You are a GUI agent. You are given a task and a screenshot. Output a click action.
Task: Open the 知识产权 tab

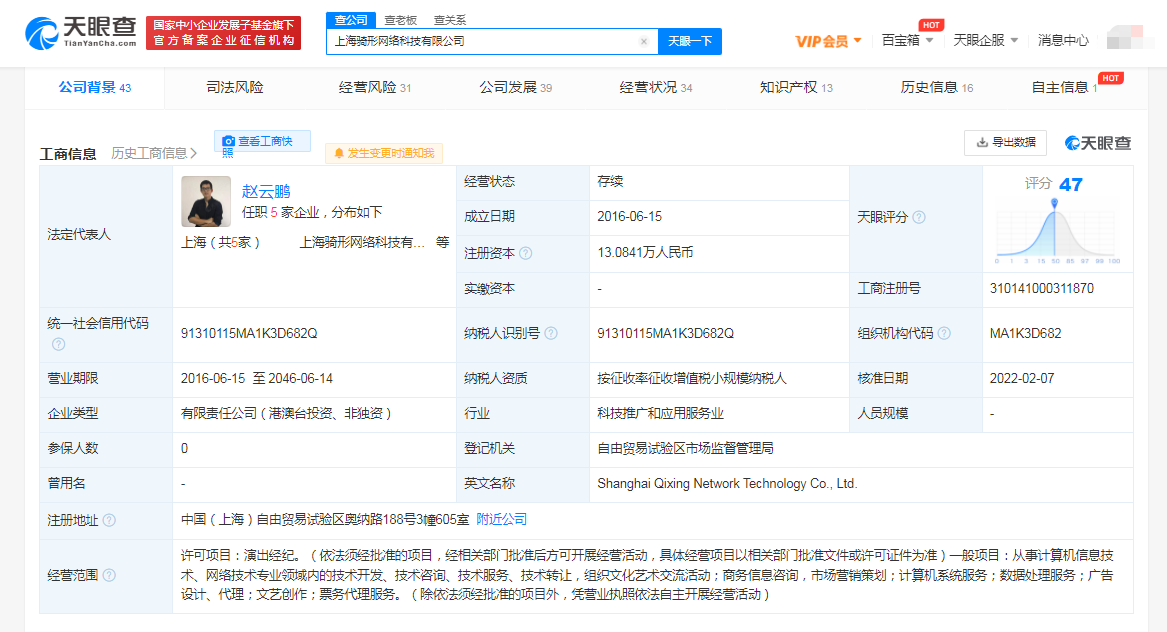point(796,88)
